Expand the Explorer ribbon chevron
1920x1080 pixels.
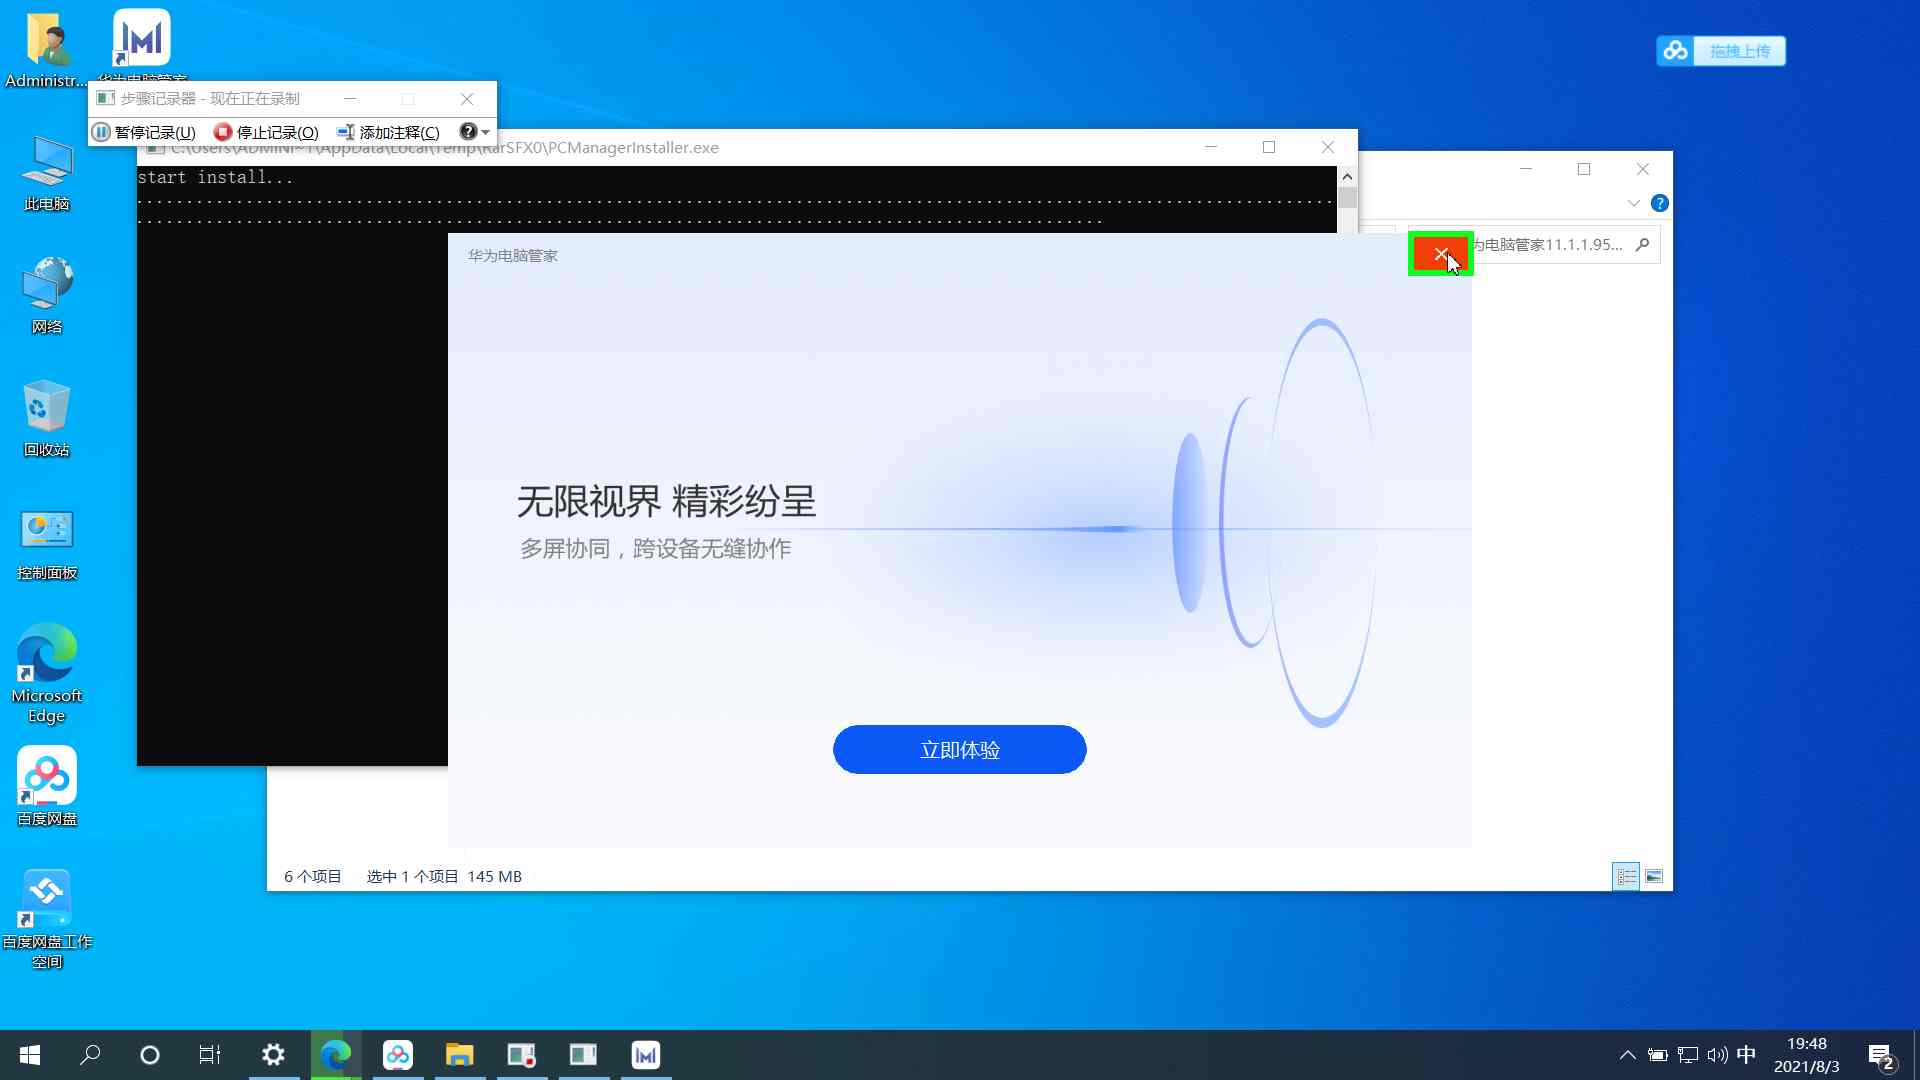1634,202
